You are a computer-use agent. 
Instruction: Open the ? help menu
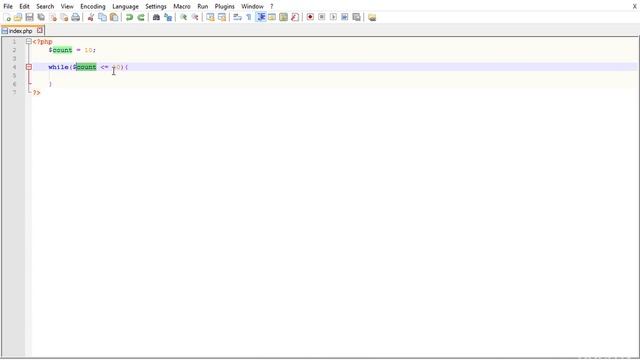[x=271, y=7]
